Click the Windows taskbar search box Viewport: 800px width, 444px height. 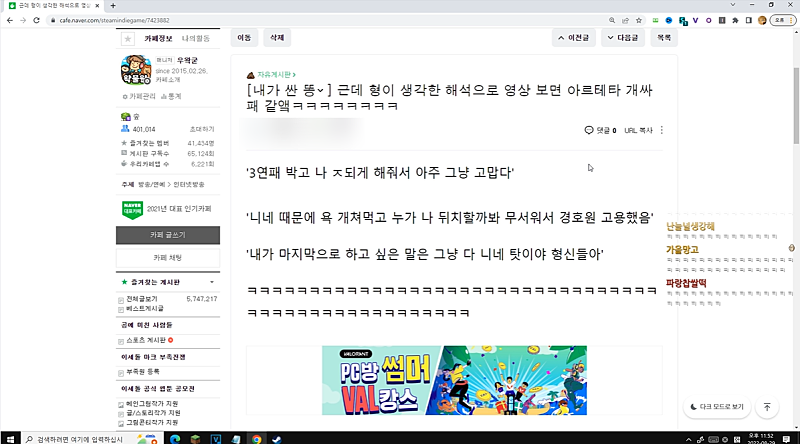pos(92,439)
